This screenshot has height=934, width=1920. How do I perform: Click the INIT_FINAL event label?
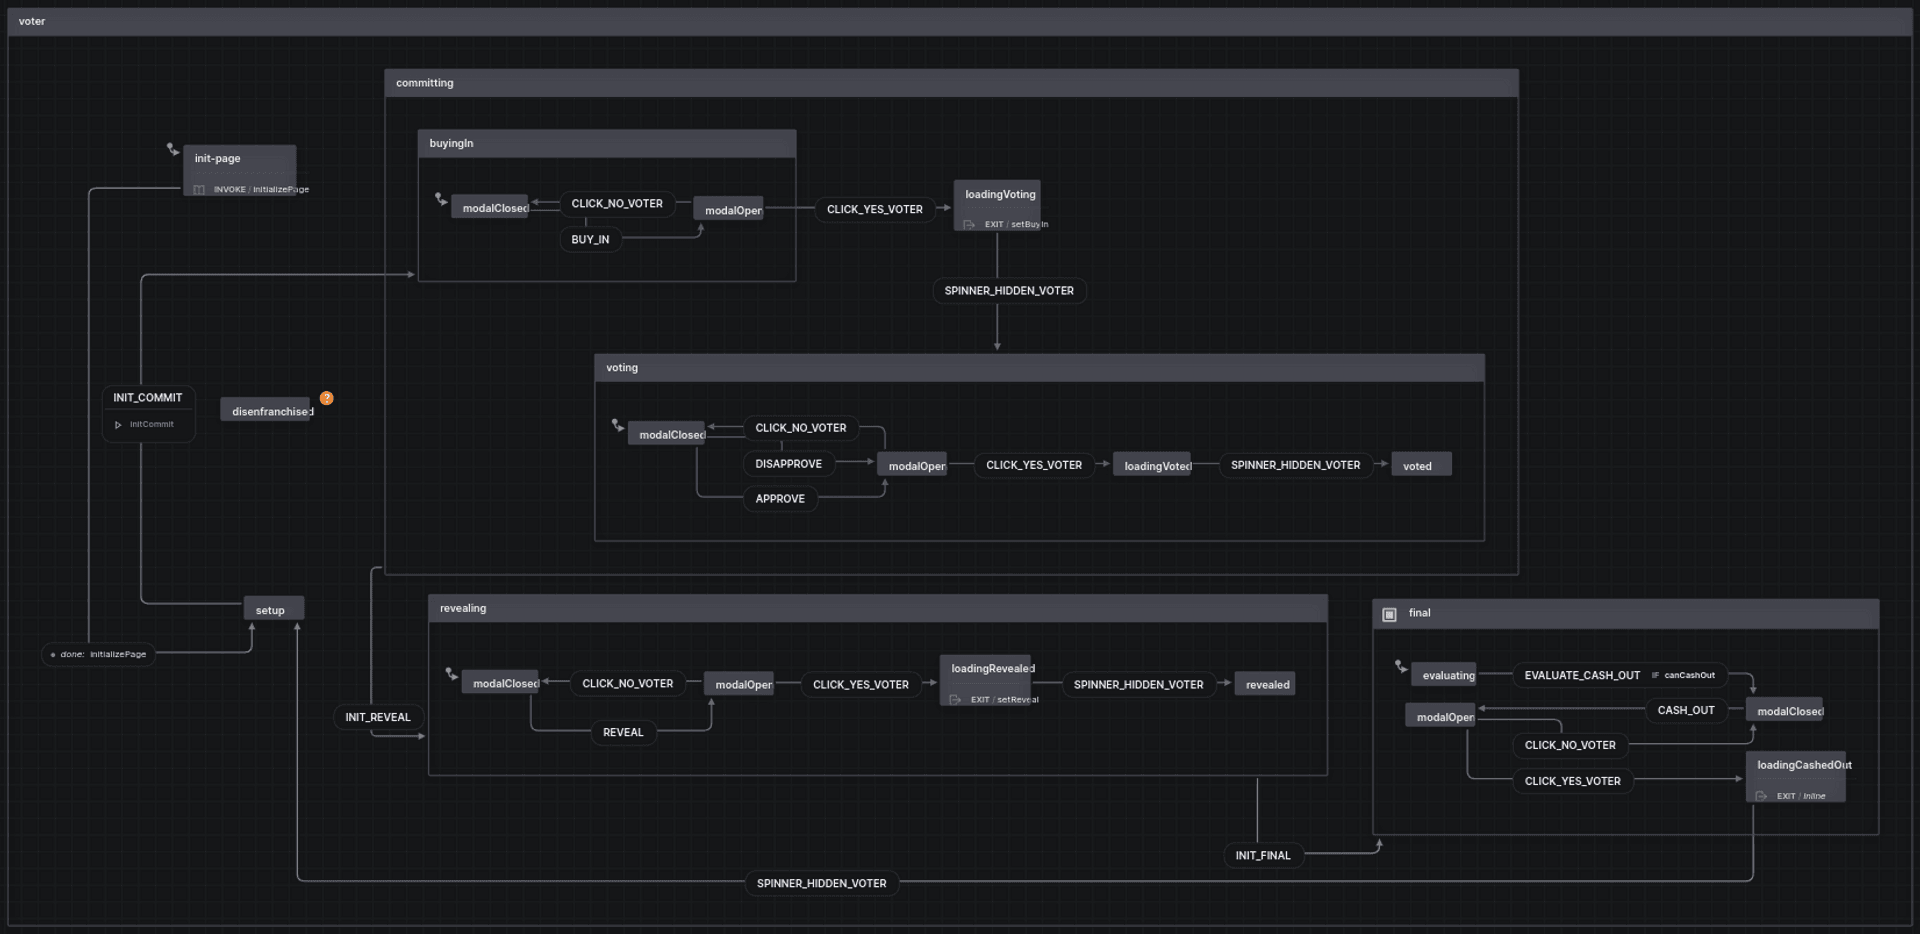[x=1263, y=855]
